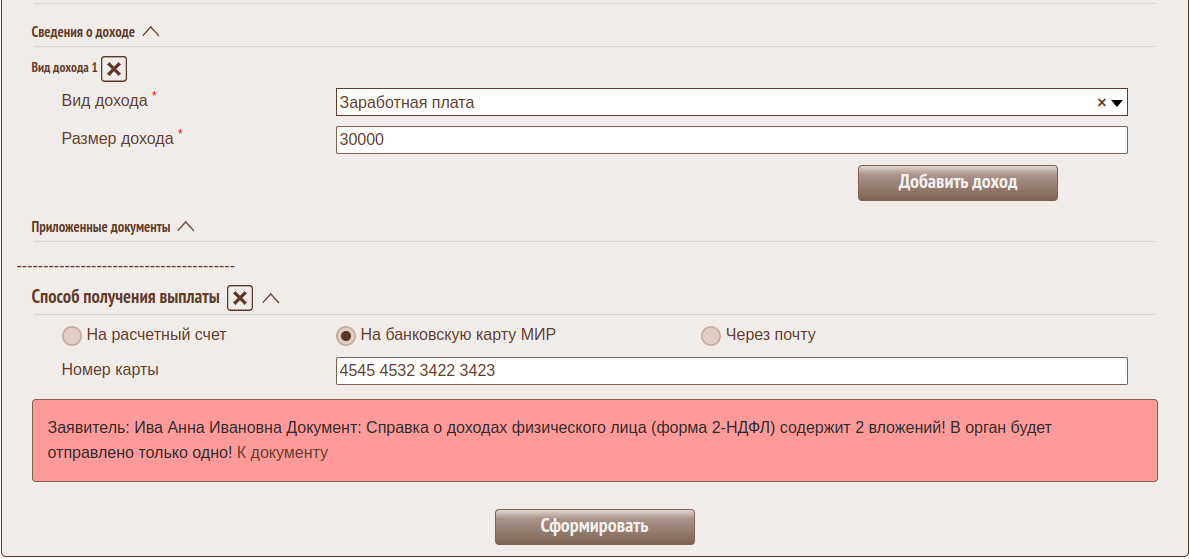The height and width of the screenshot is (559, 1190).
Task: Focus the Размер дохода input field
Action: [x=731, y=140]
